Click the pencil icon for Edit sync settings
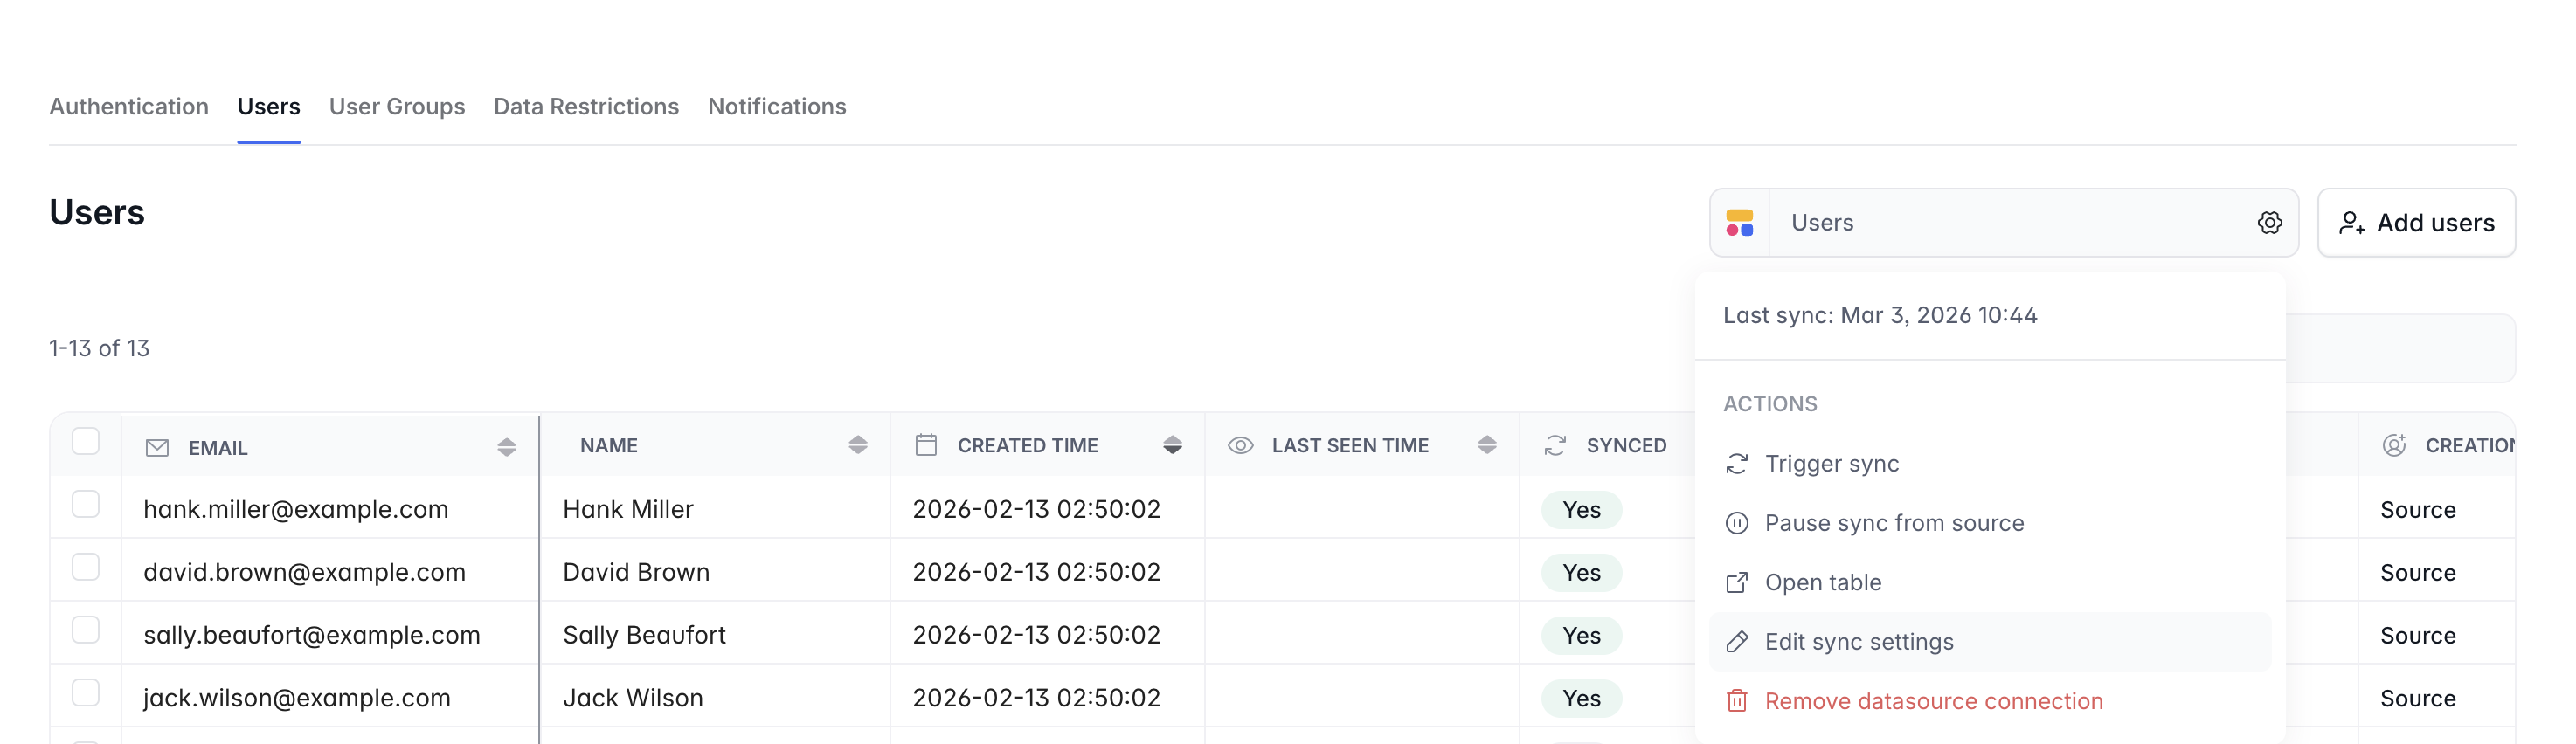The height and width of the screenshot is (744, 2576). (1737, 642)
